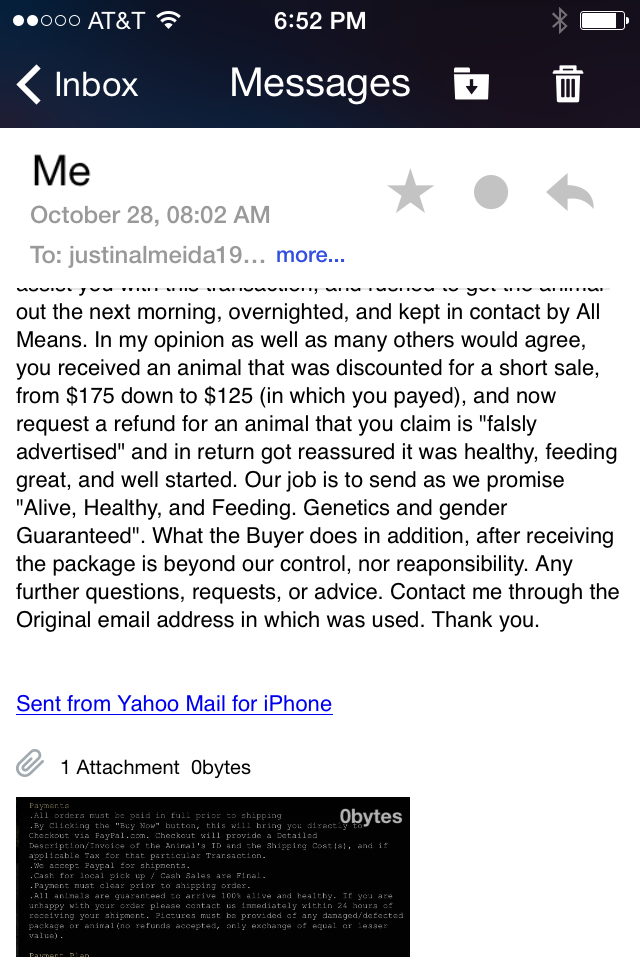Tap the clock showing 6:52 PM
This screenshot has width=640, height=960.
point(320,21)
